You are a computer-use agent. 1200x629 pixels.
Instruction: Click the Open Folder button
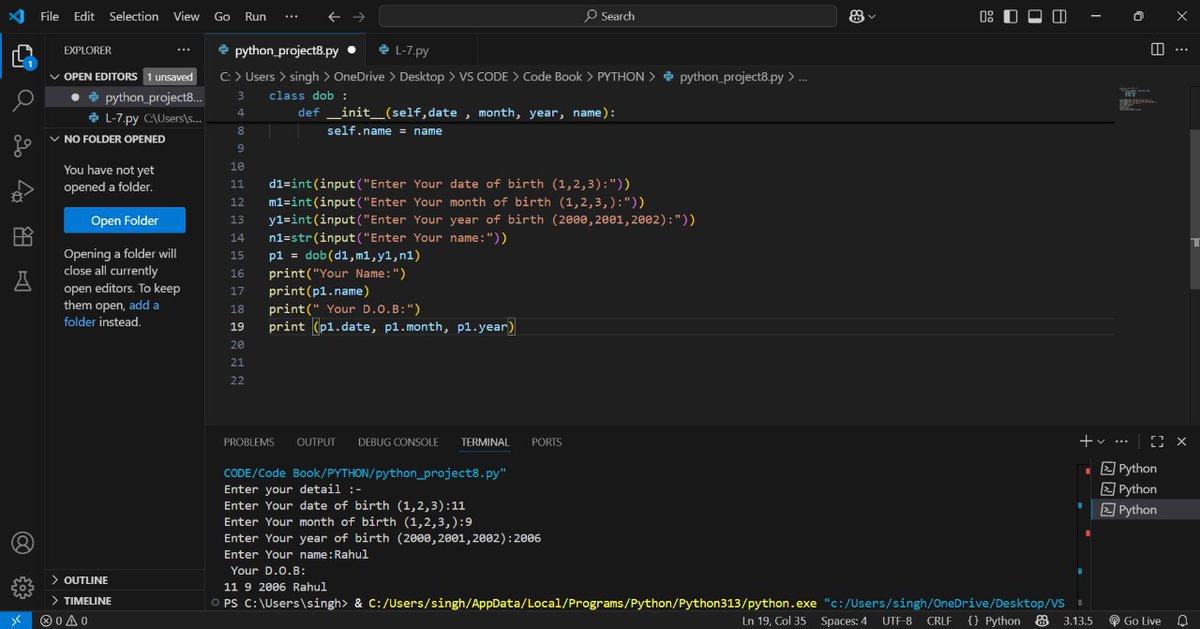coord(125,221)
